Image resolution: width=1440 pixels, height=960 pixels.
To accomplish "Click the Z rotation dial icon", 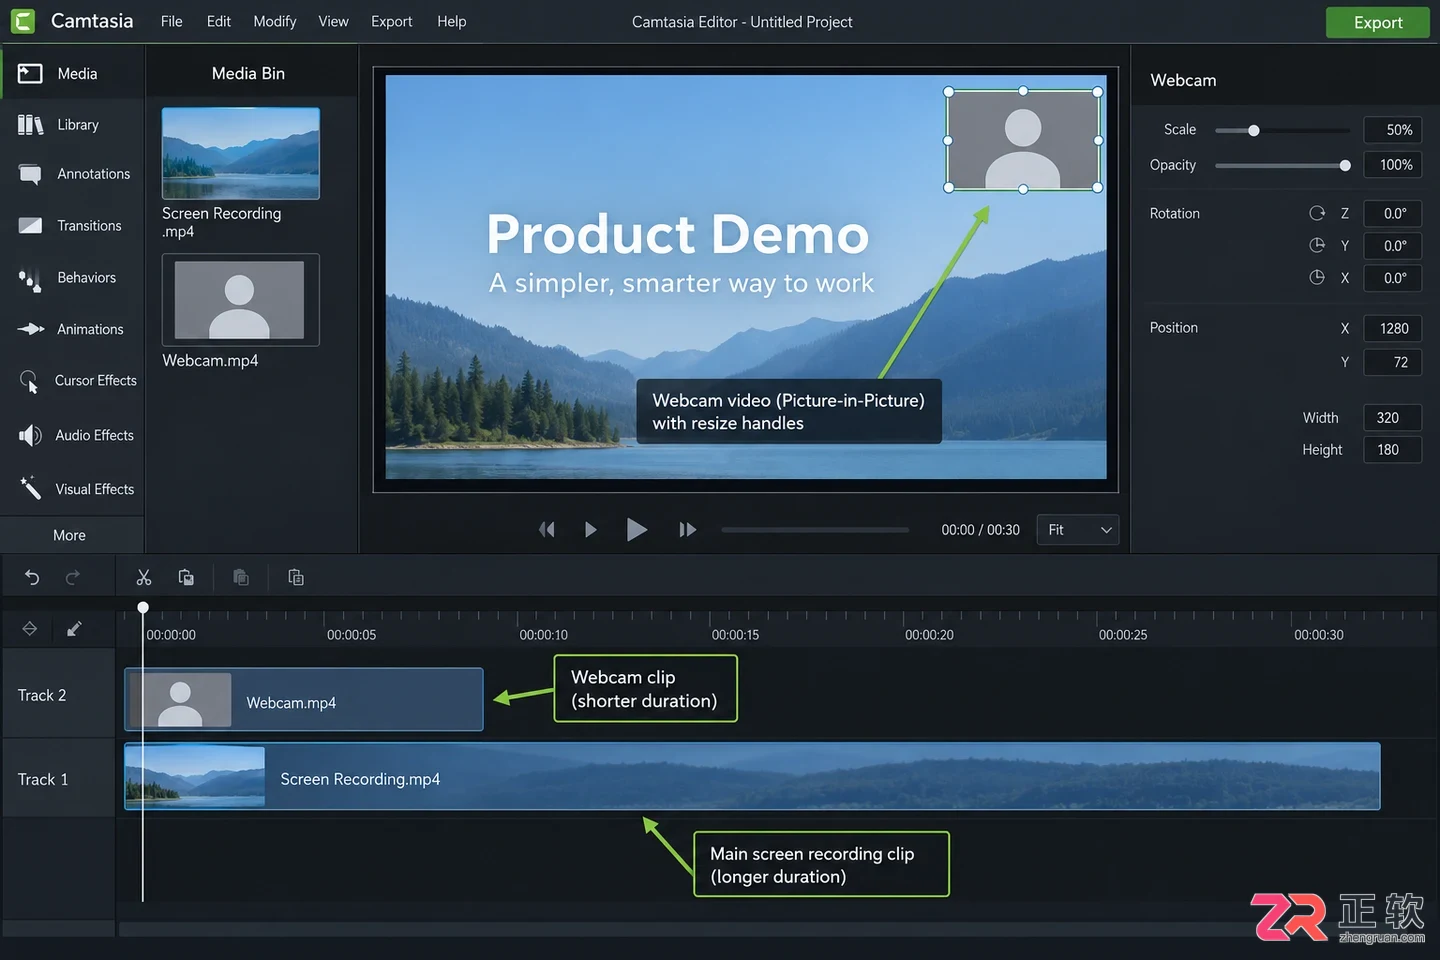I will [1317, 213].
